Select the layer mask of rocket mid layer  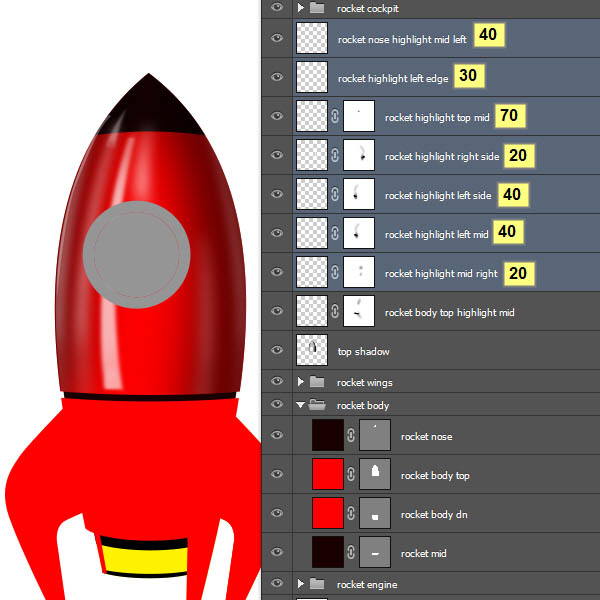[x=374, y=552]
